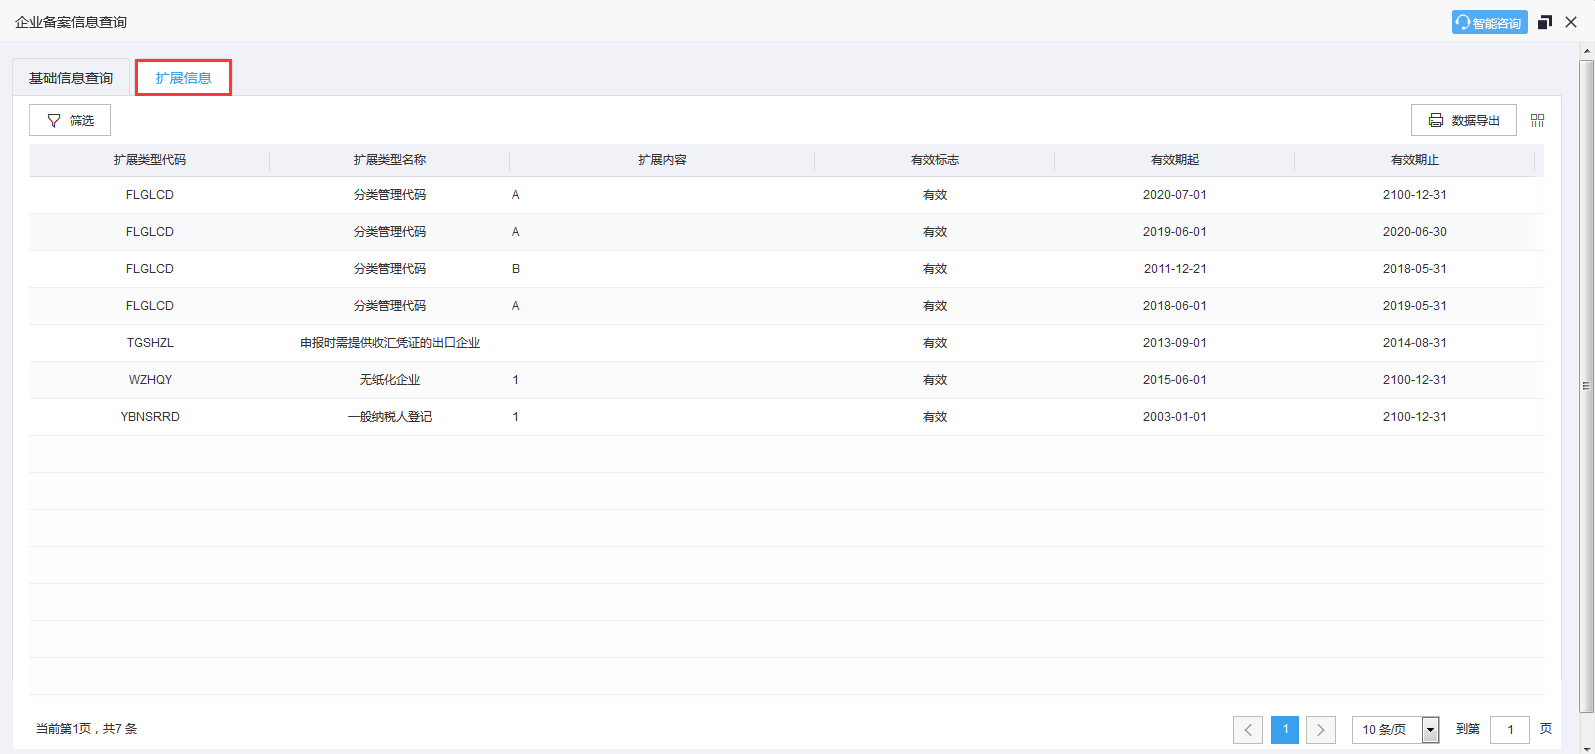This screenshot has height=754, width=1595.
Task: Click 申报时需提供收汇凭证的出口企业 cell
Action: (390, 343)
